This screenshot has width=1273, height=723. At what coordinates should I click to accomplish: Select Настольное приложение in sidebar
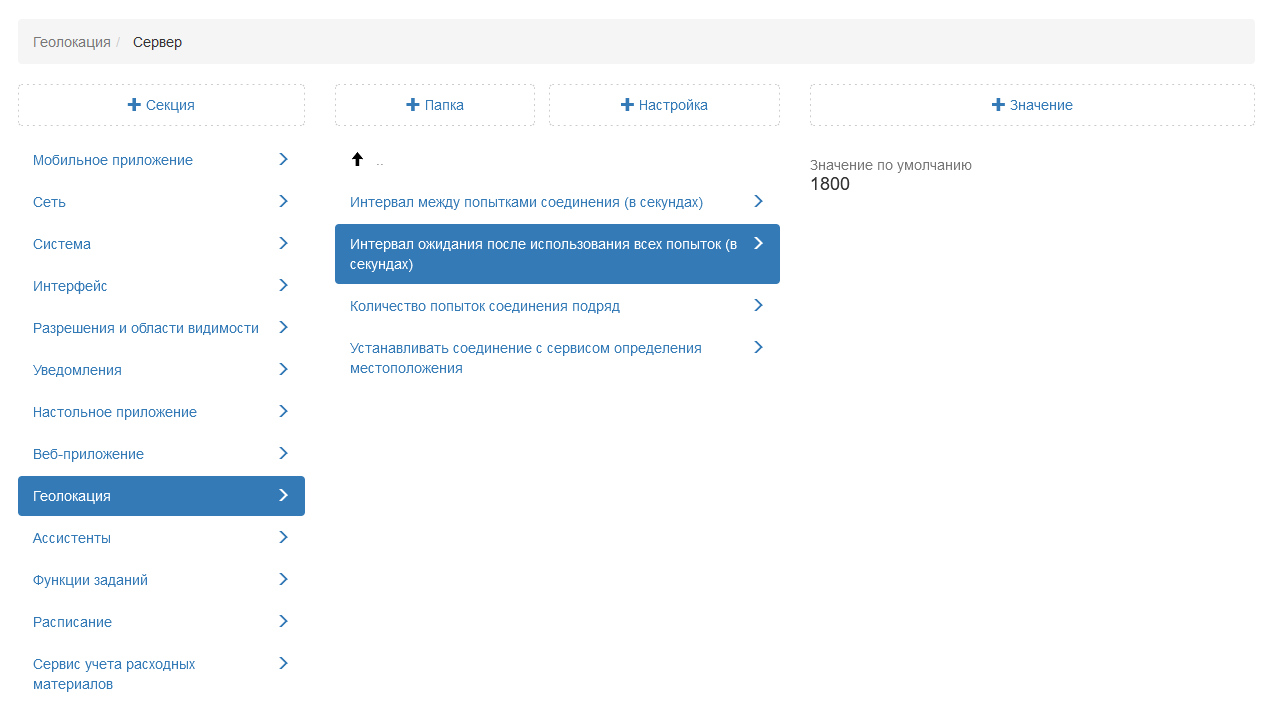pyautogui.click(x=115, y=412)
